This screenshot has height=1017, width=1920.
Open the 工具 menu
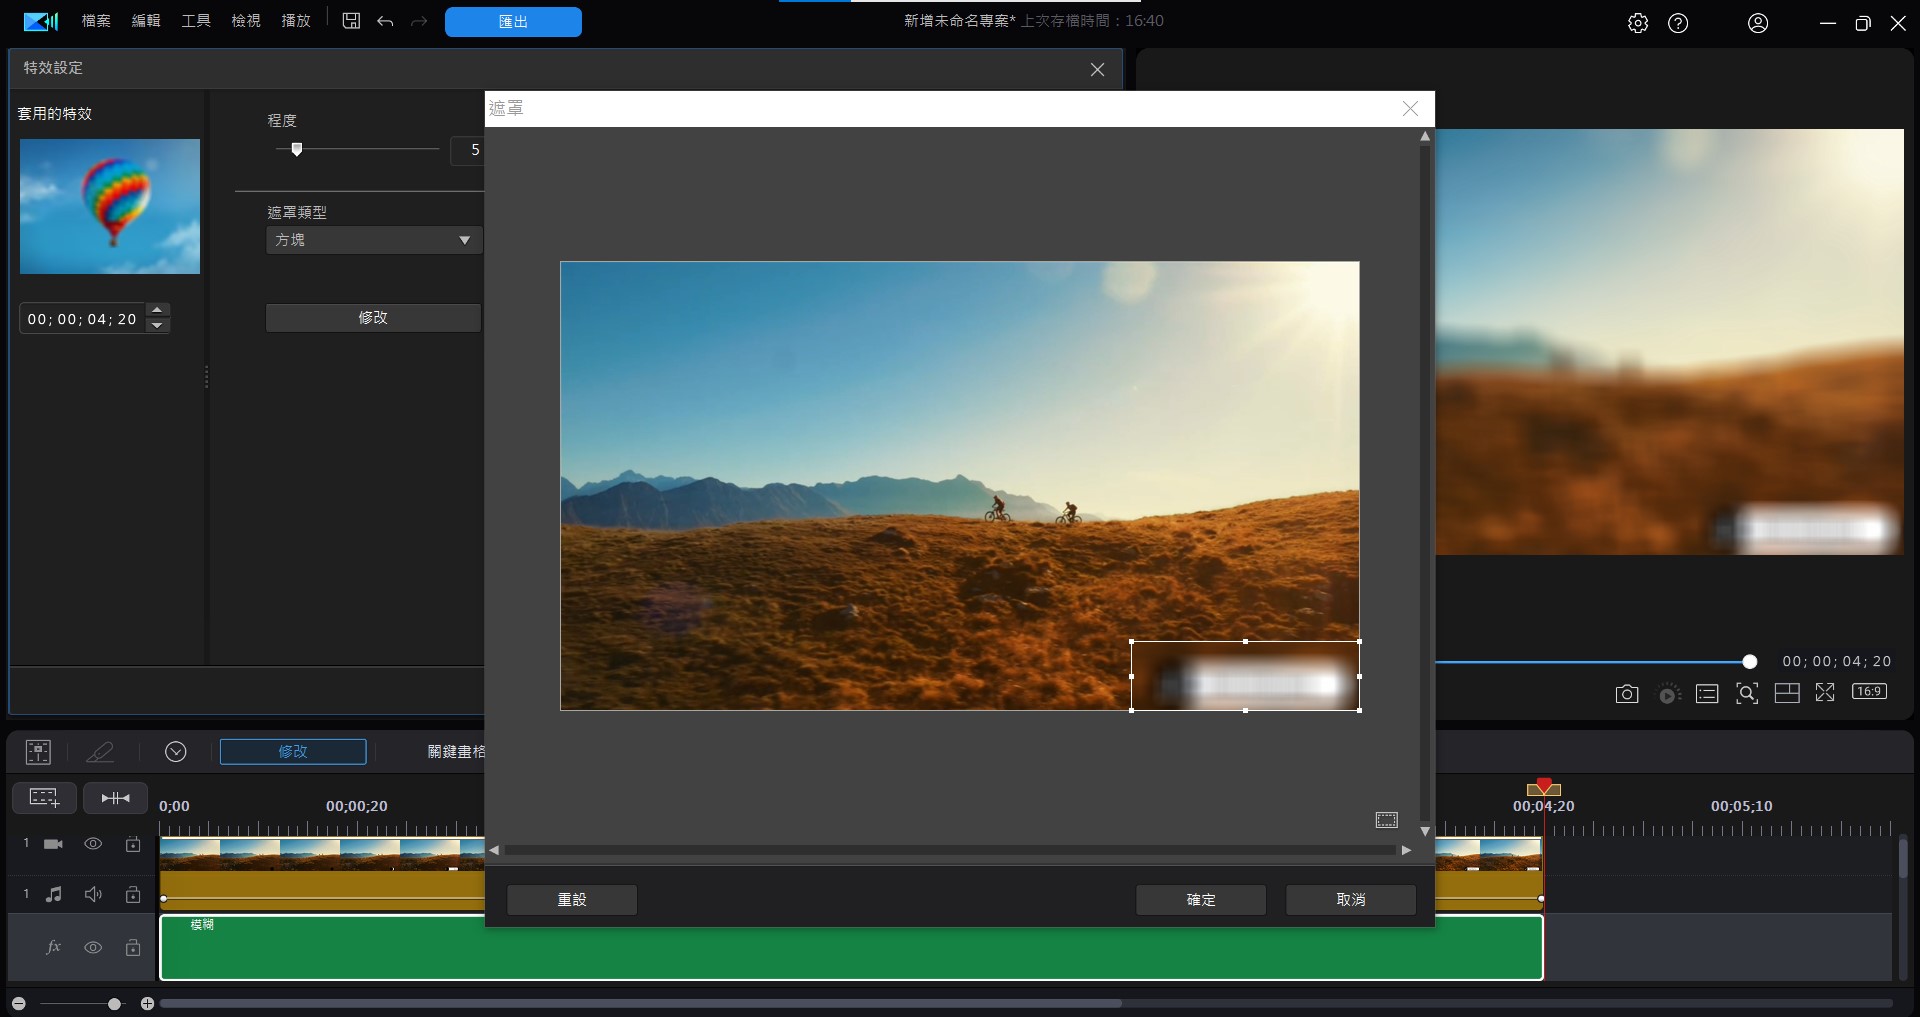tap(196, 21)
